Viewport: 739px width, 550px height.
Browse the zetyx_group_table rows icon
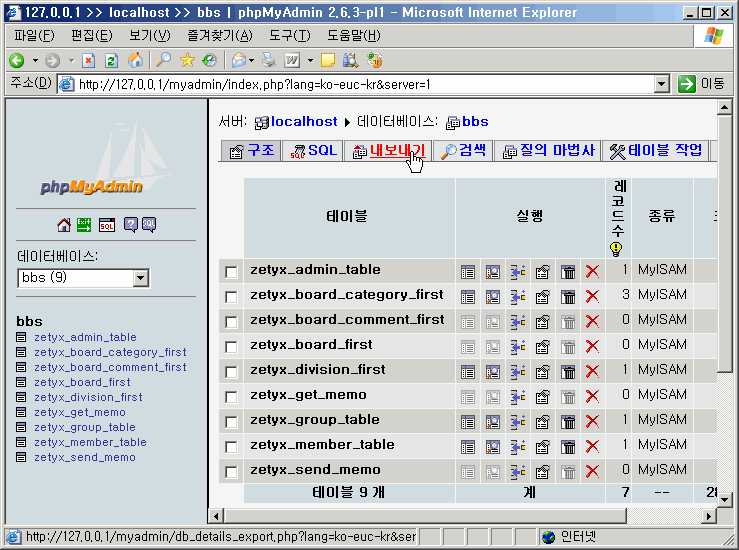(468, 422)
